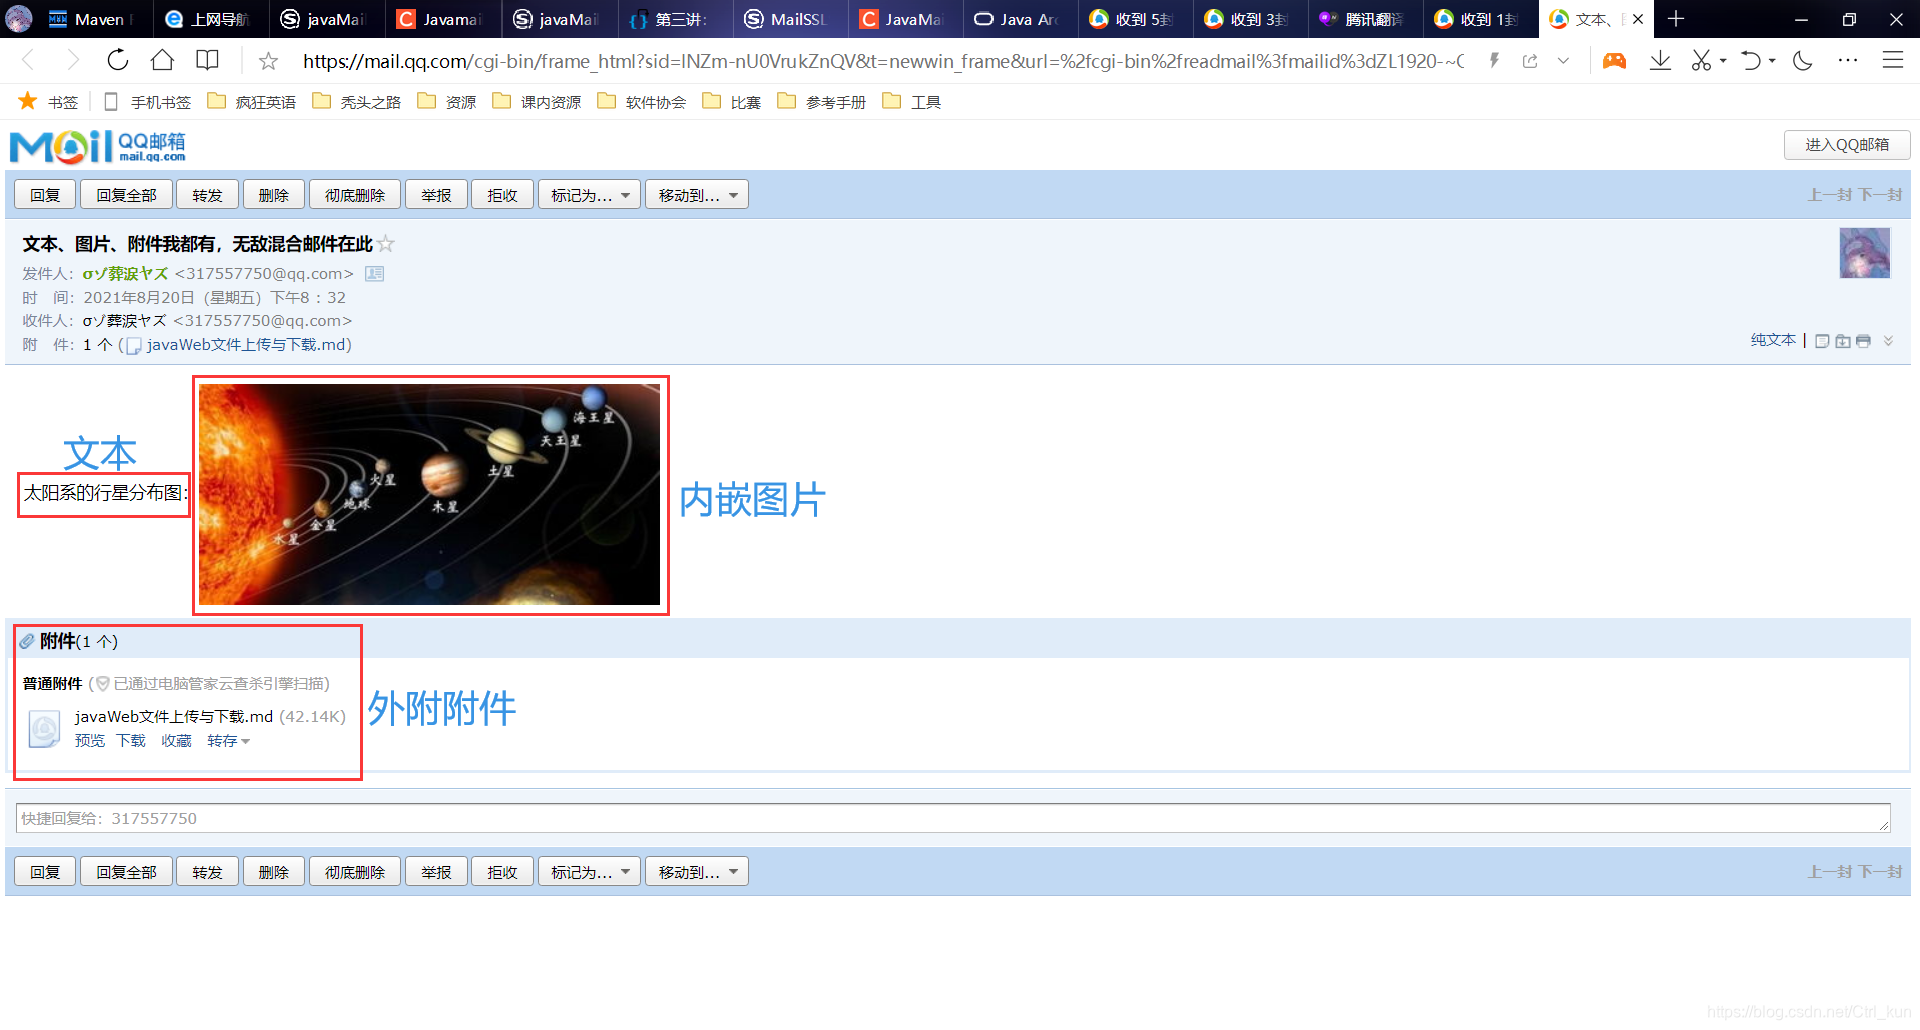Open the browser downloads arrow icon

(x=1660, y=61)
